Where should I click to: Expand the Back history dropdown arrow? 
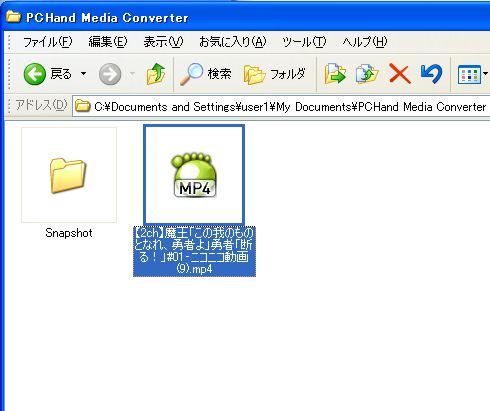pyautogui.click(x=83, y=74)
